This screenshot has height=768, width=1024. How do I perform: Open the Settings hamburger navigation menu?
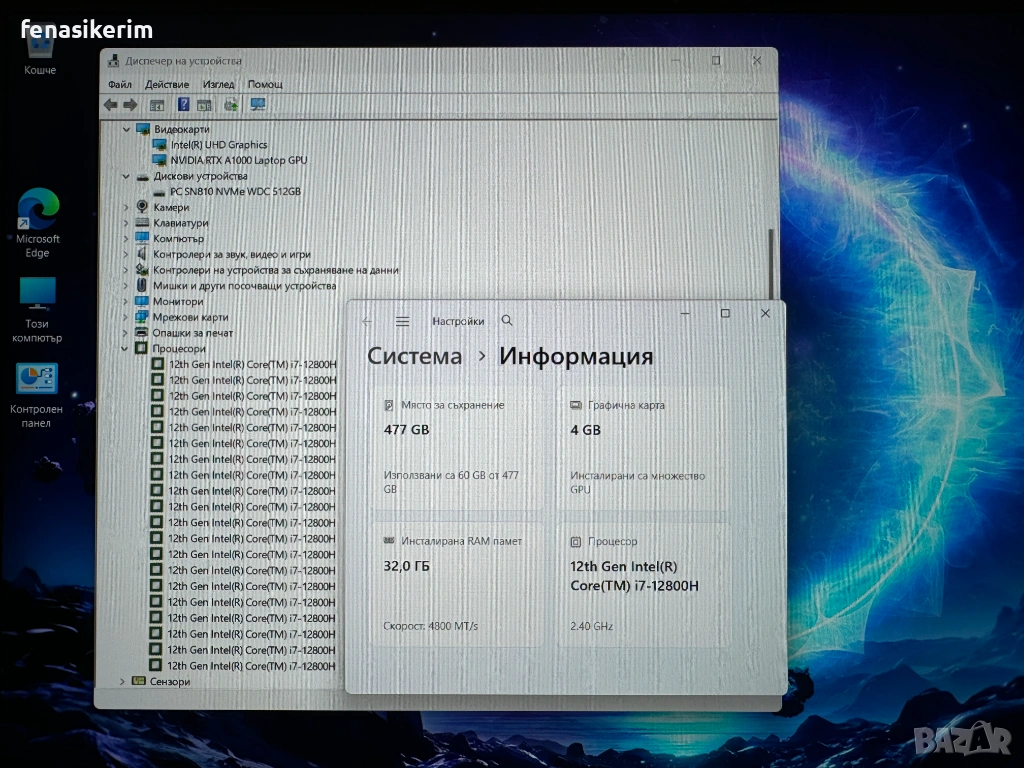402,321
